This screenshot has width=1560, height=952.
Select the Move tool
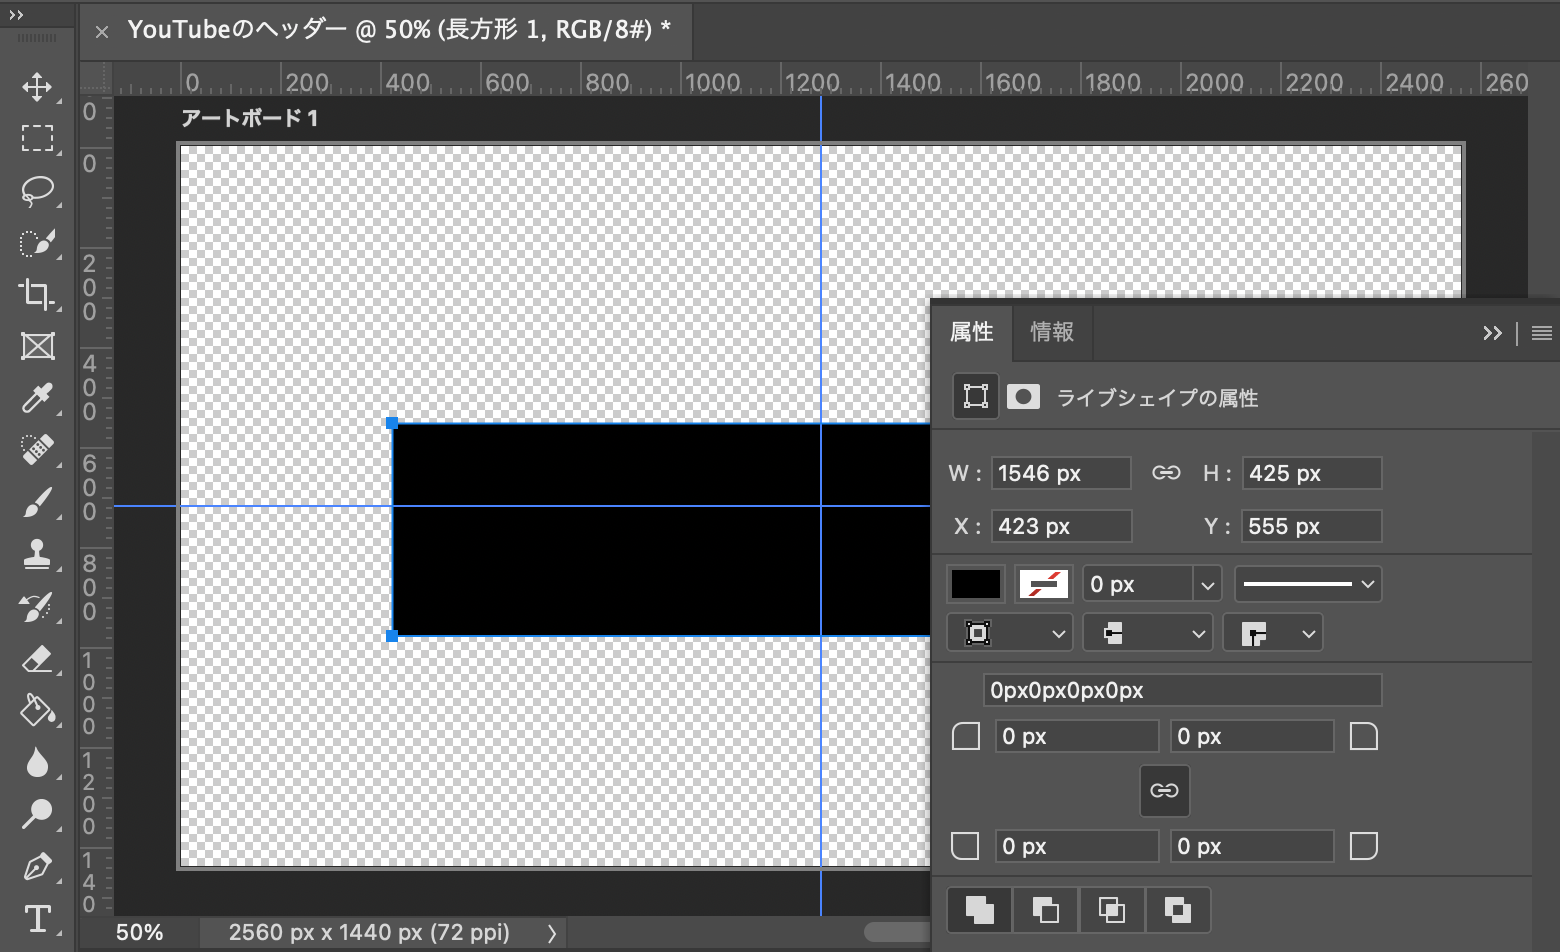37,87
